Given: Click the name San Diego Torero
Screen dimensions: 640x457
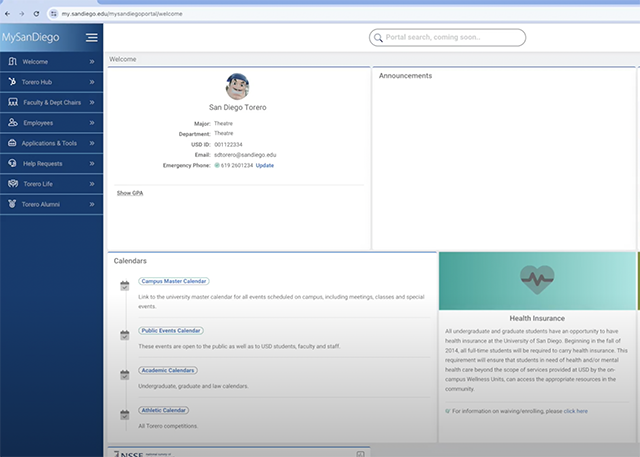Looking at the screenshot, I should (238, 107).
